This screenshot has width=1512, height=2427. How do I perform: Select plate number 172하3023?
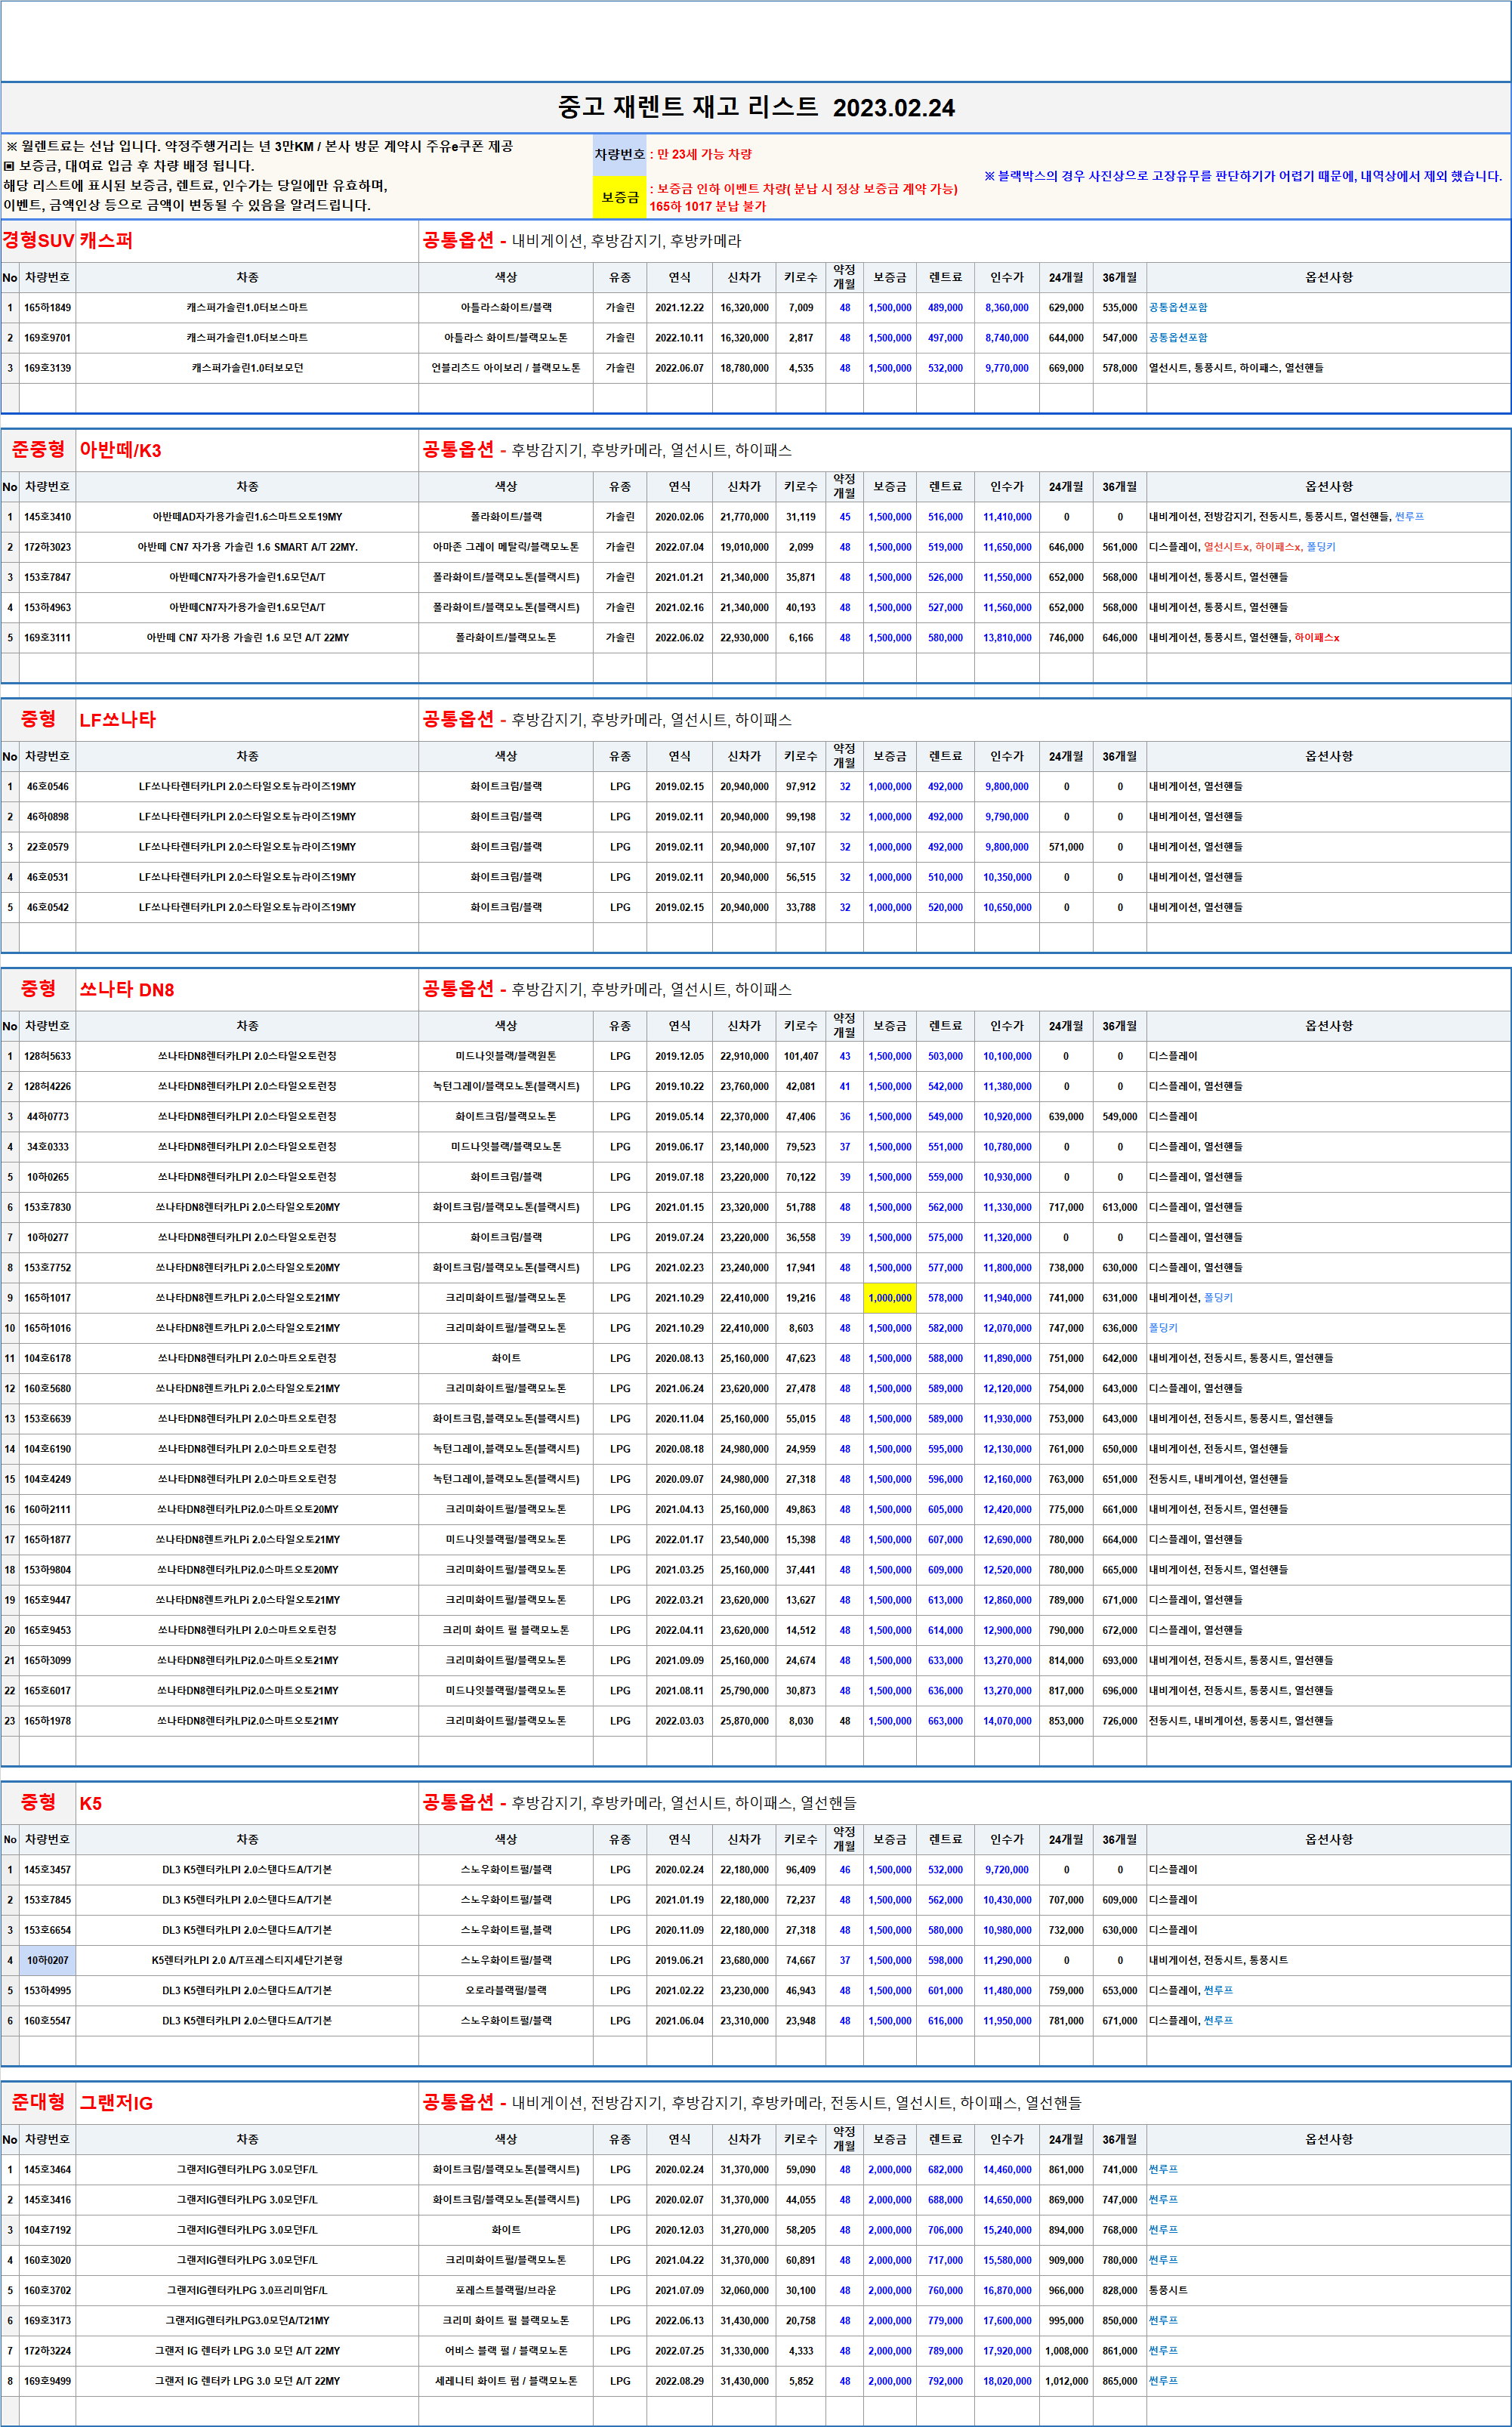click(x=48, y=547)
